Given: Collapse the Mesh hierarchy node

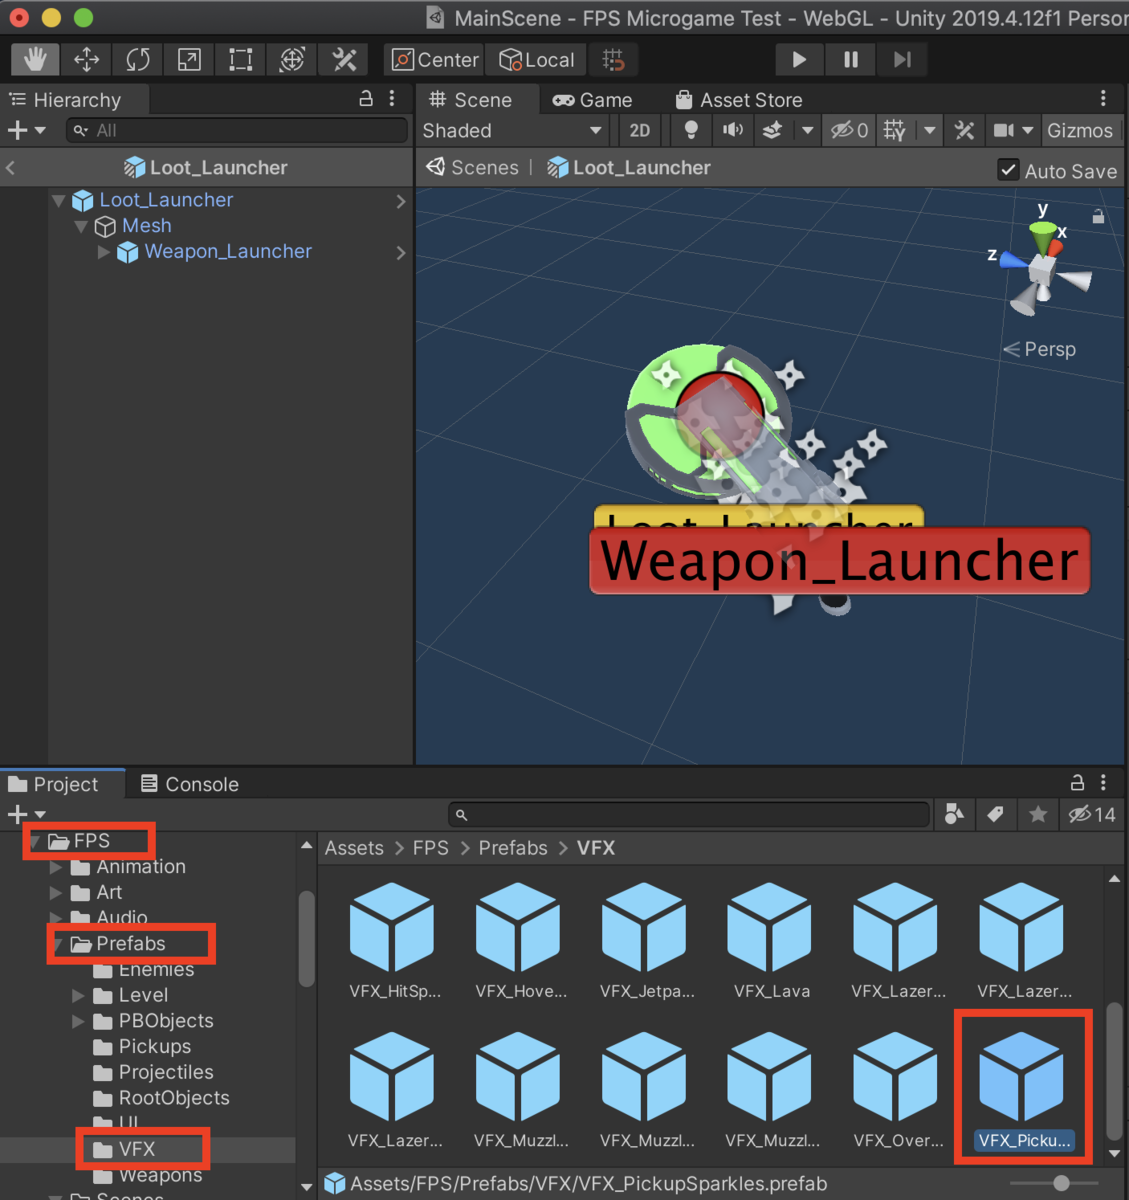Looking at the screenshot, I should pyautogui.click(x=81, y=227).
